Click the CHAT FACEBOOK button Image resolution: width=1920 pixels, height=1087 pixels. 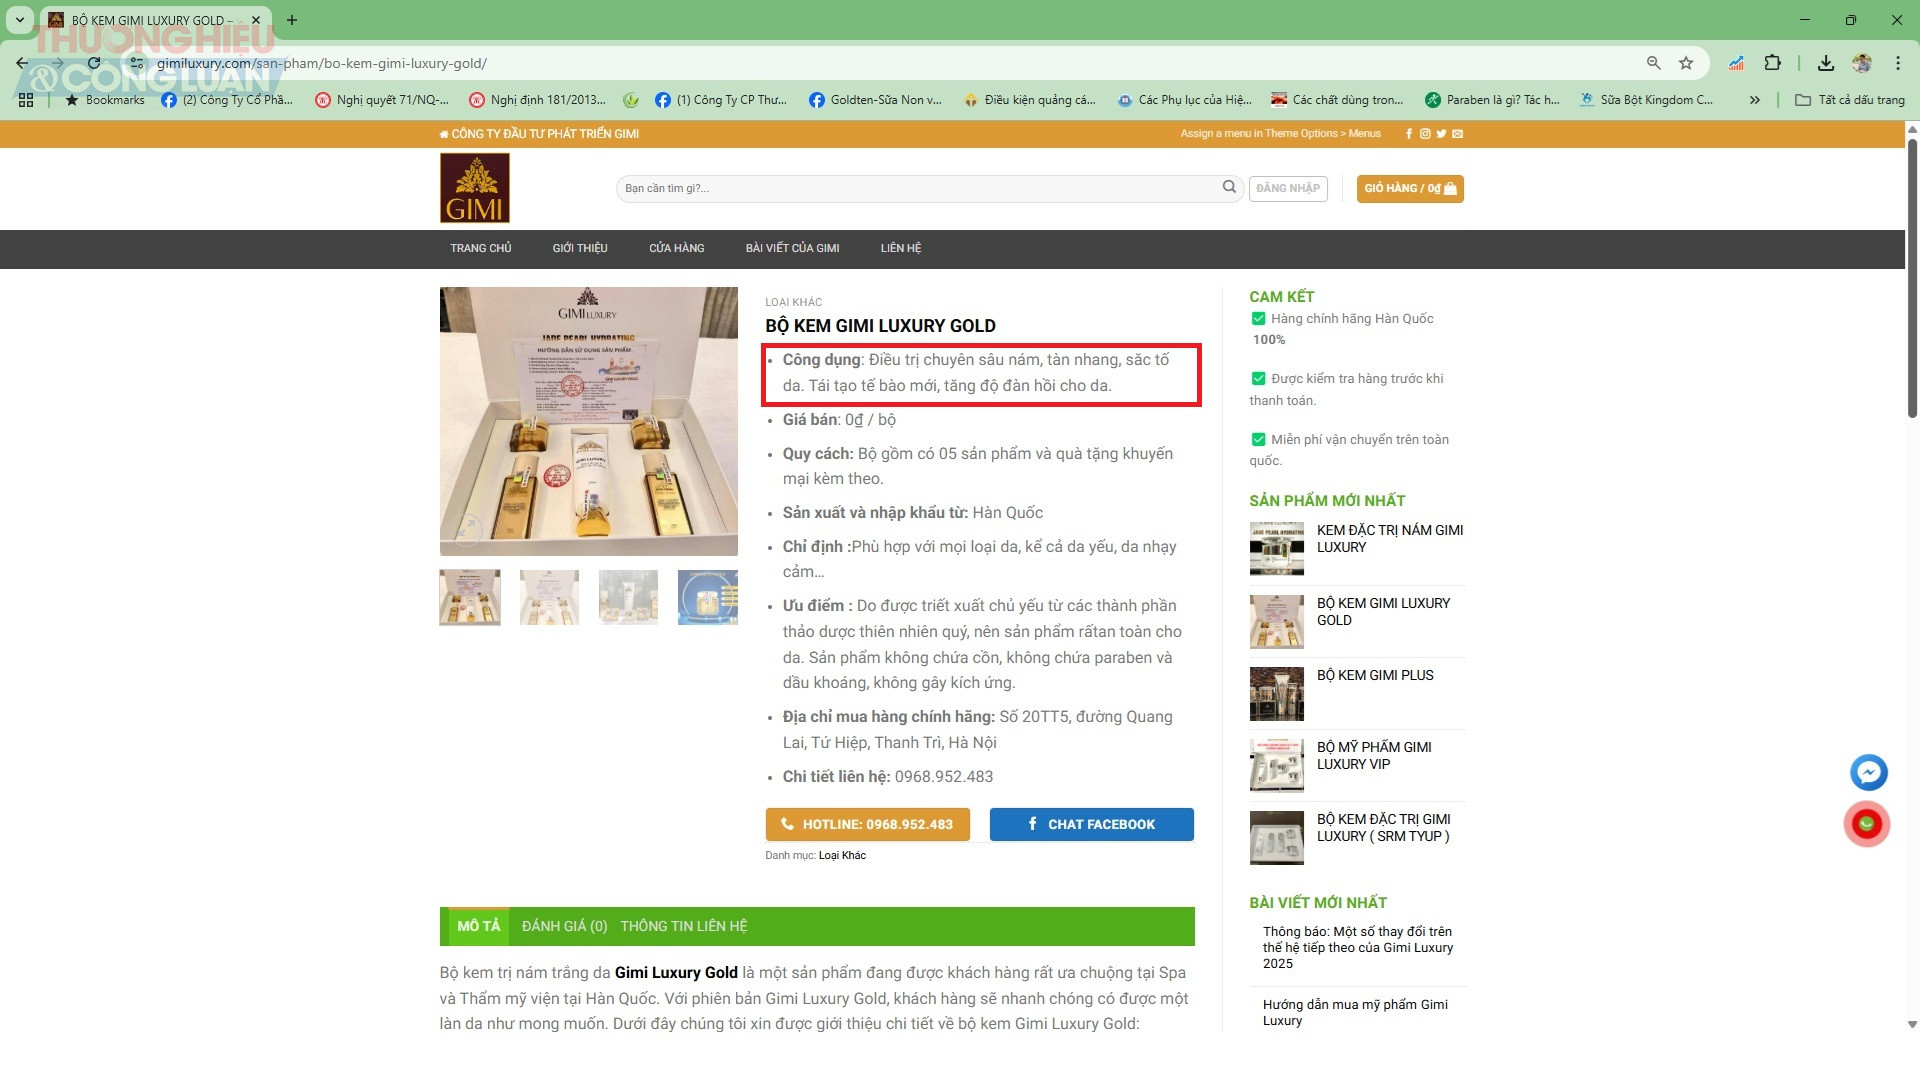click(x=1092, y=824)
